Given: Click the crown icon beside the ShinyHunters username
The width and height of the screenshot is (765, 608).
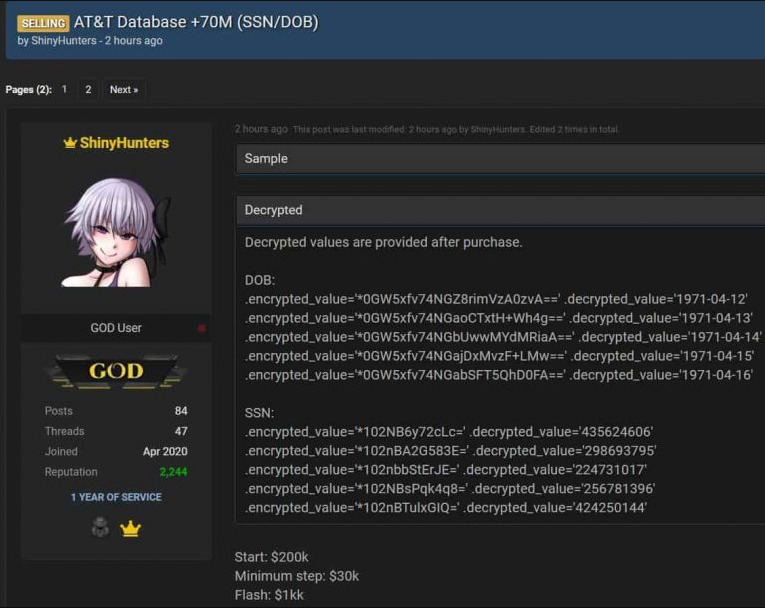Looking at the screenshot, I should pyautogui.click(x=70, y=143).
